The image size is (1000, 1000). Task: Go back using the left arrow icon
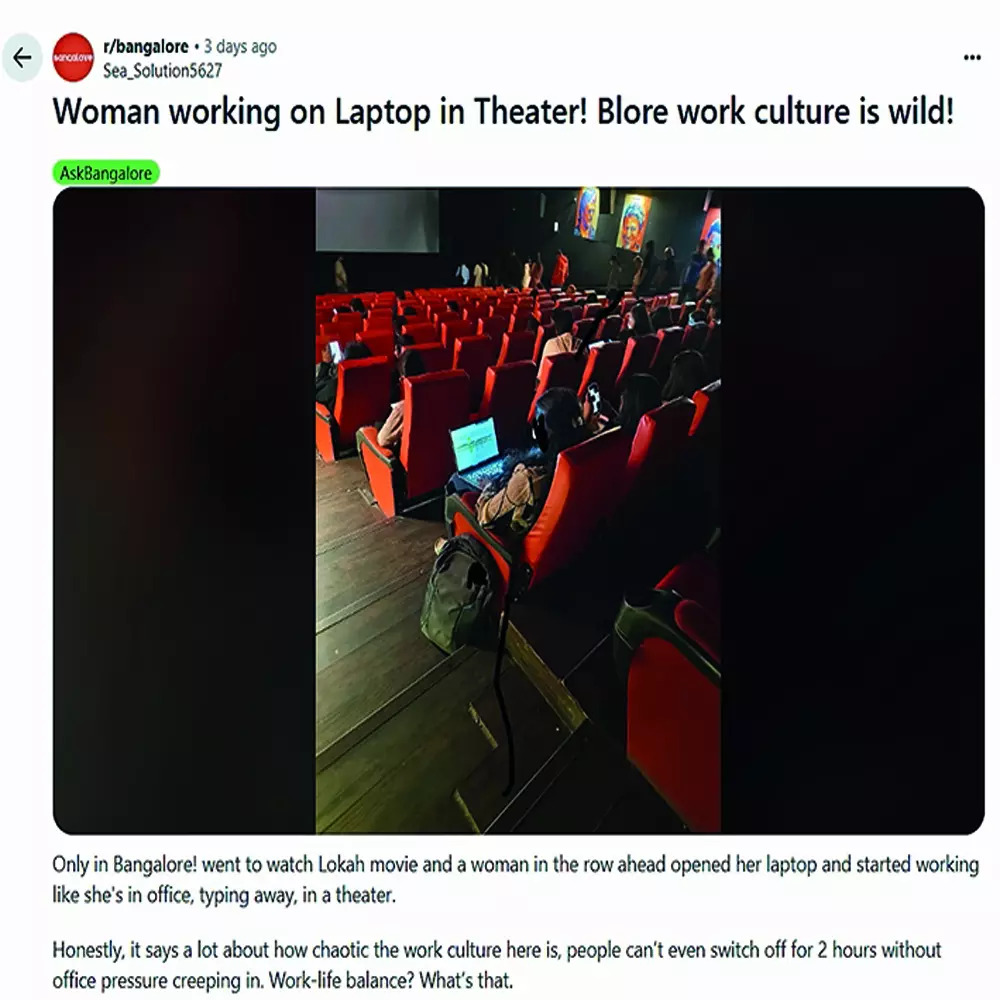click(22, 58)
